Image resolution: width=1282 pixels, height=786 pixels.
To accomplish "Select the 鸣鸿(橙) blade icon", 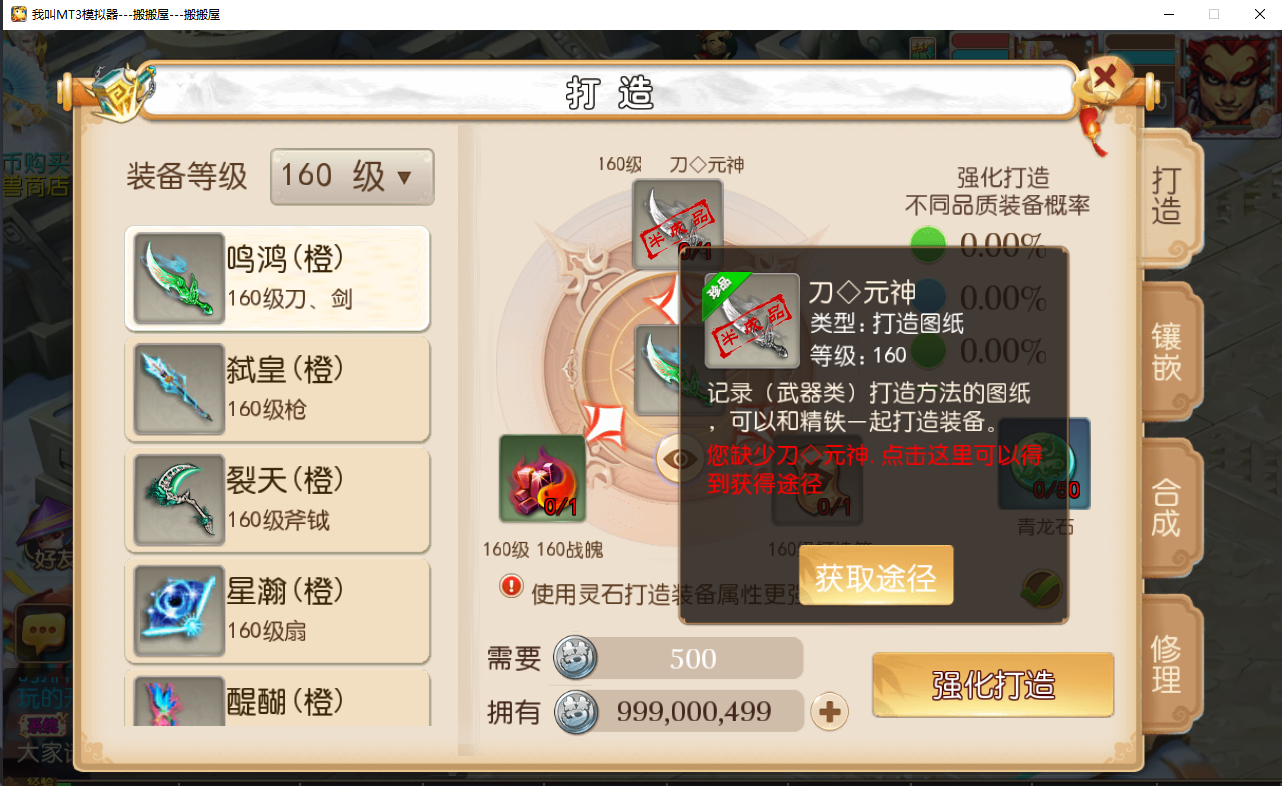I will (x=179, y=278).
